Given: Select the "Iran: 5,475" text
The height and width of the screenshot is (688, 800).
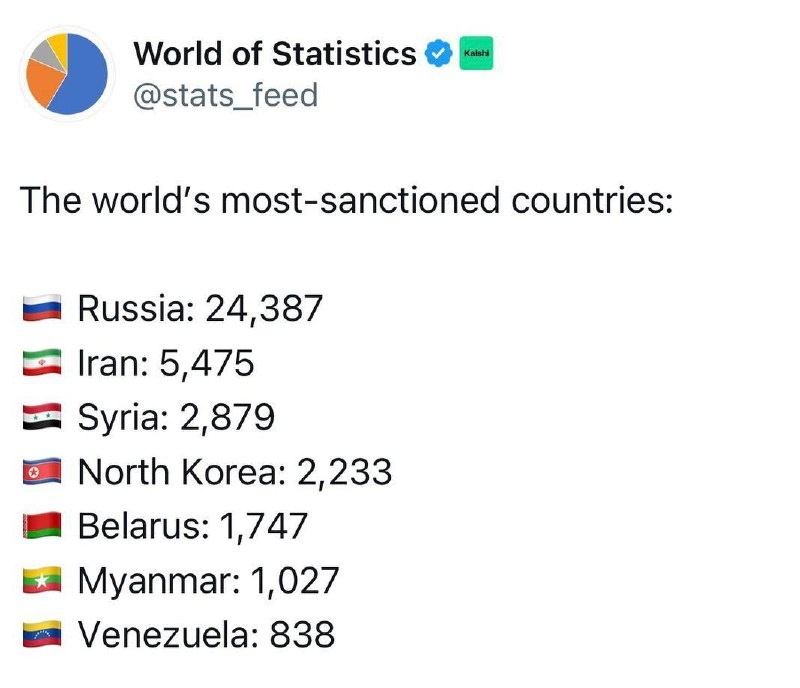Looking at the screenshot, I should [x=165, y=363].
